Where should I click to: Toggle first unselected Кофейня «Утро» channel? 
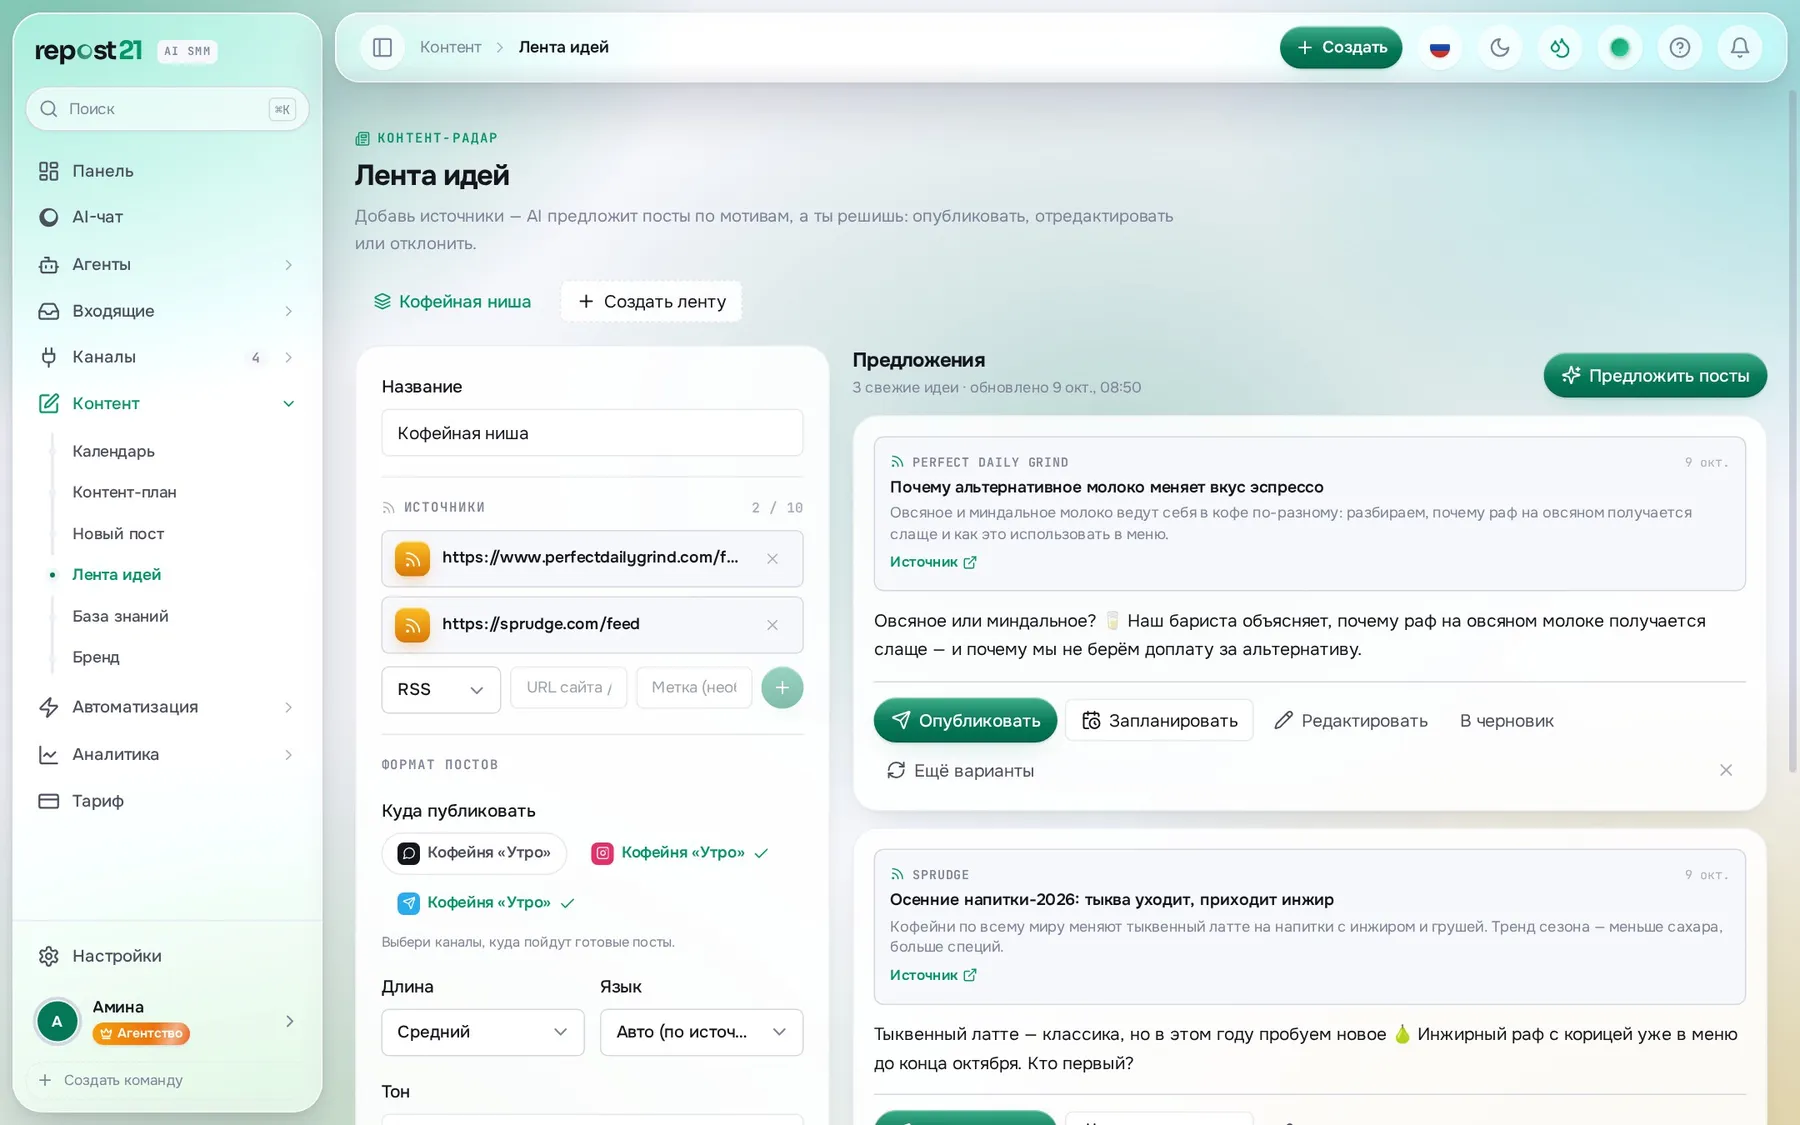(x=474, y=853)
